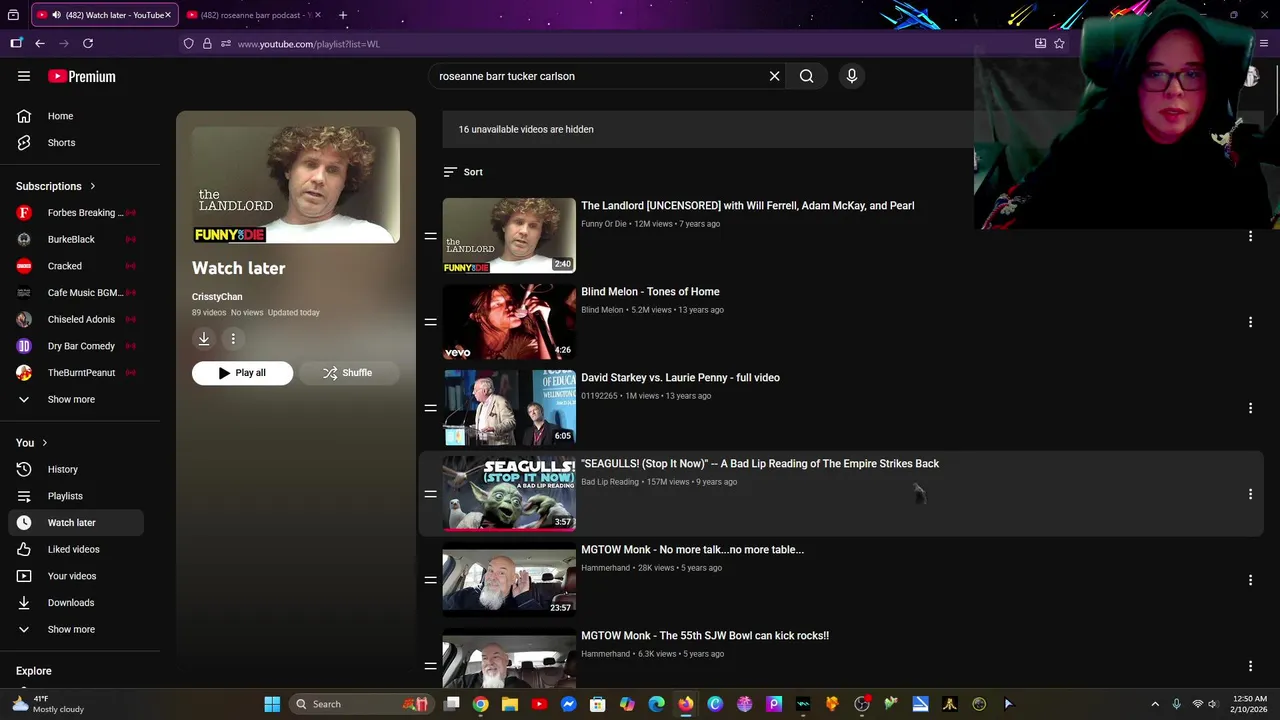Expand the You section arrow
The image size is (1280, 720).
[x=44, y=443]
